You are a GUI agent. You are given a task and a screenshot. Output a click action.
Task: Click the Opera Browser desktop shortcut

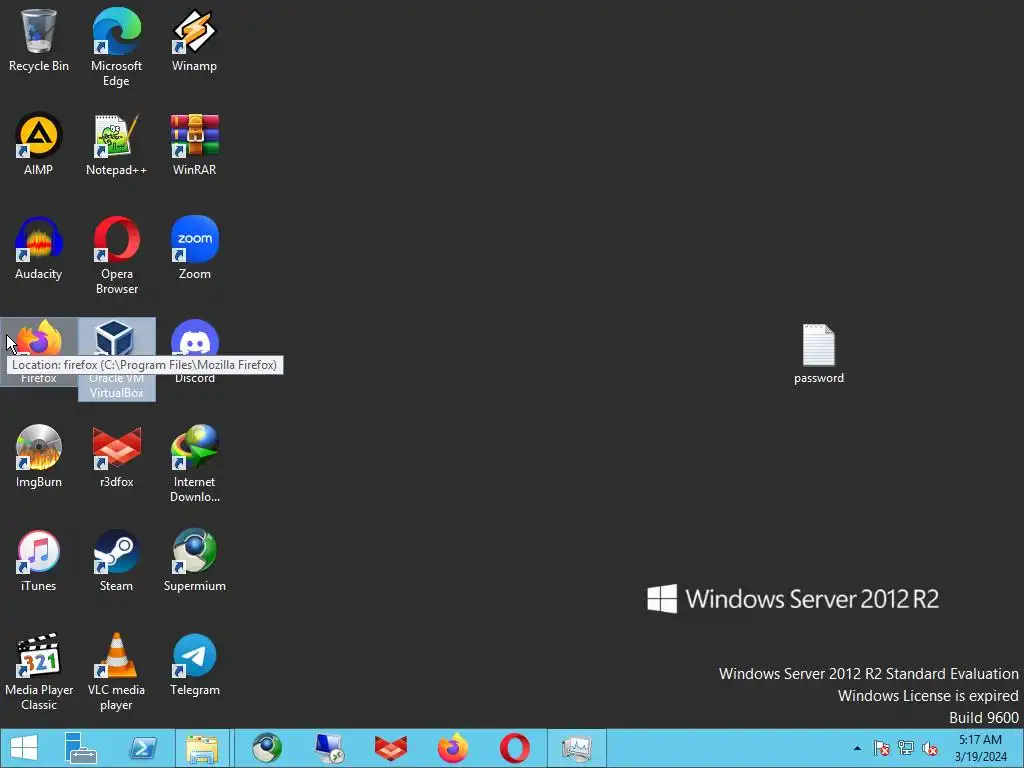(116, 255)
